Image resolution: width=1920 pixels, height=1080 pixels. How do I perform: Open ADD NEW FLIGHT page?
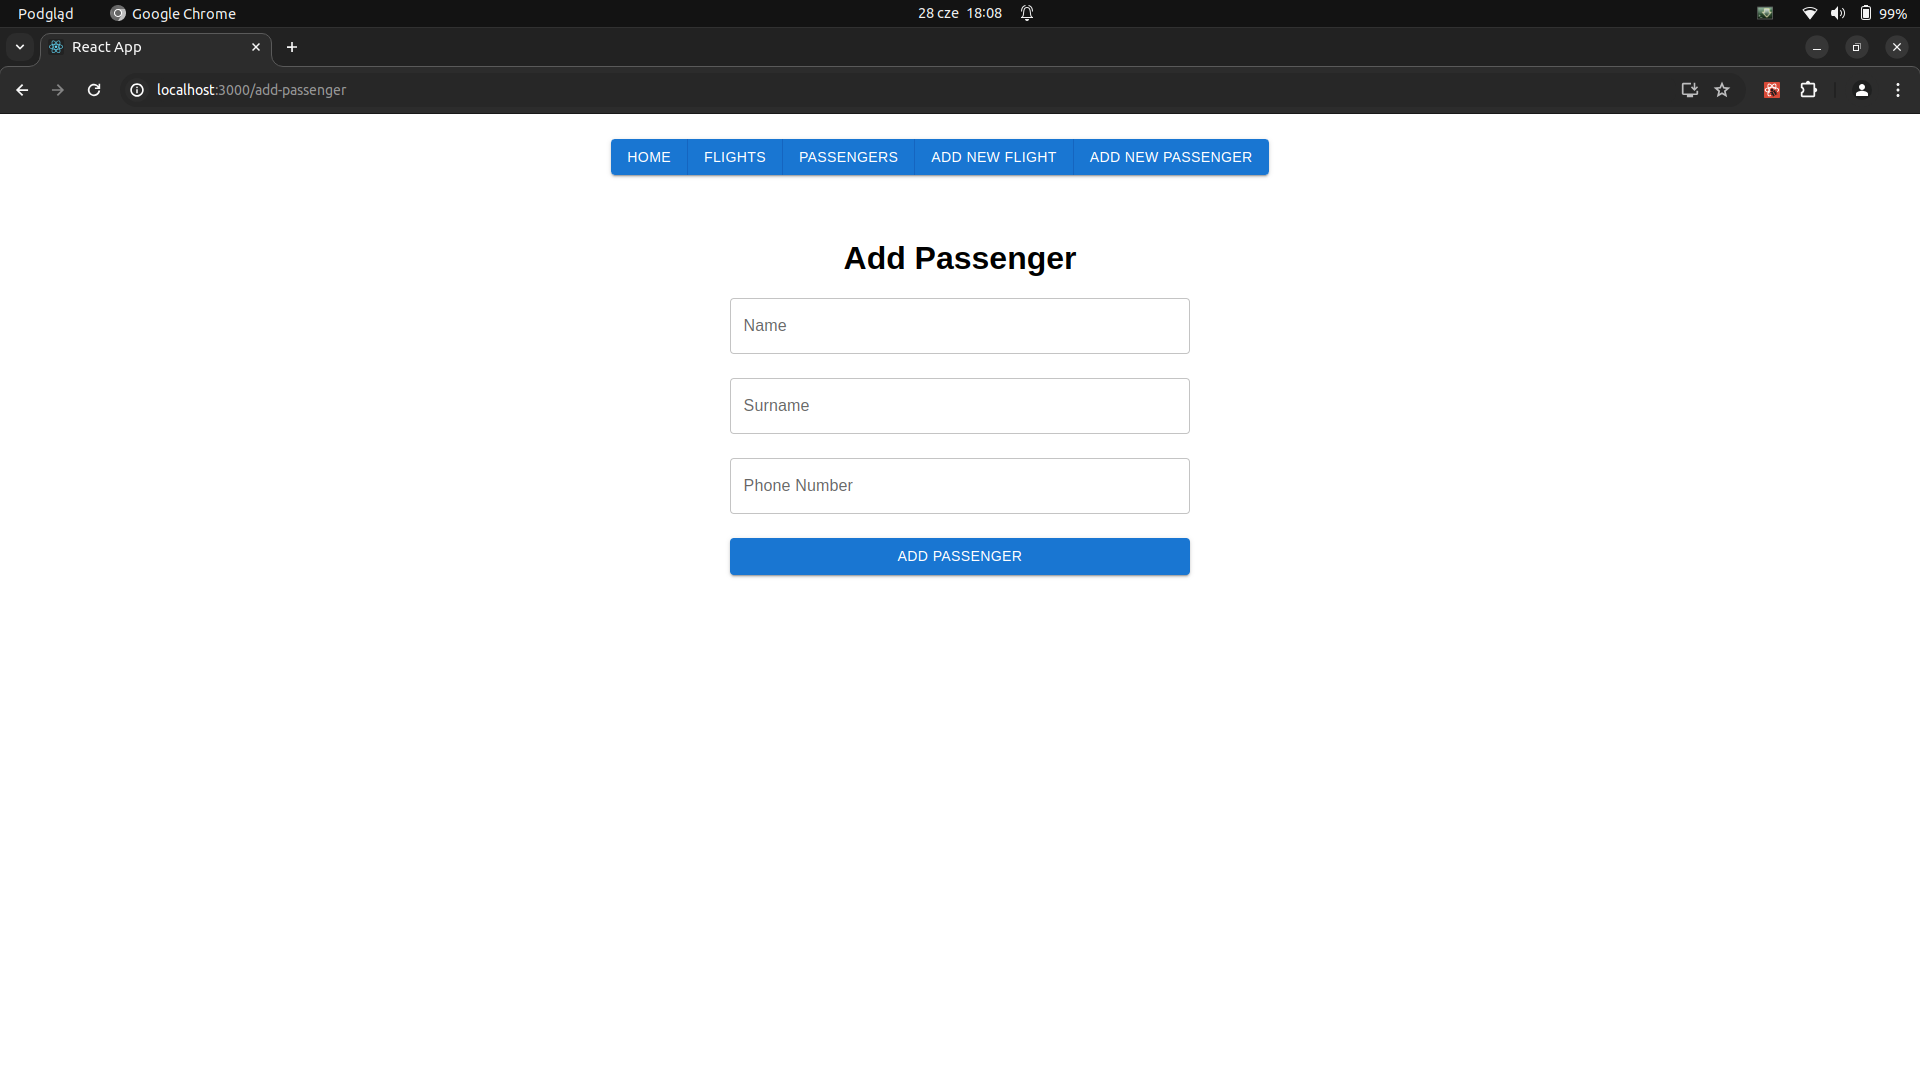point(993,157)
